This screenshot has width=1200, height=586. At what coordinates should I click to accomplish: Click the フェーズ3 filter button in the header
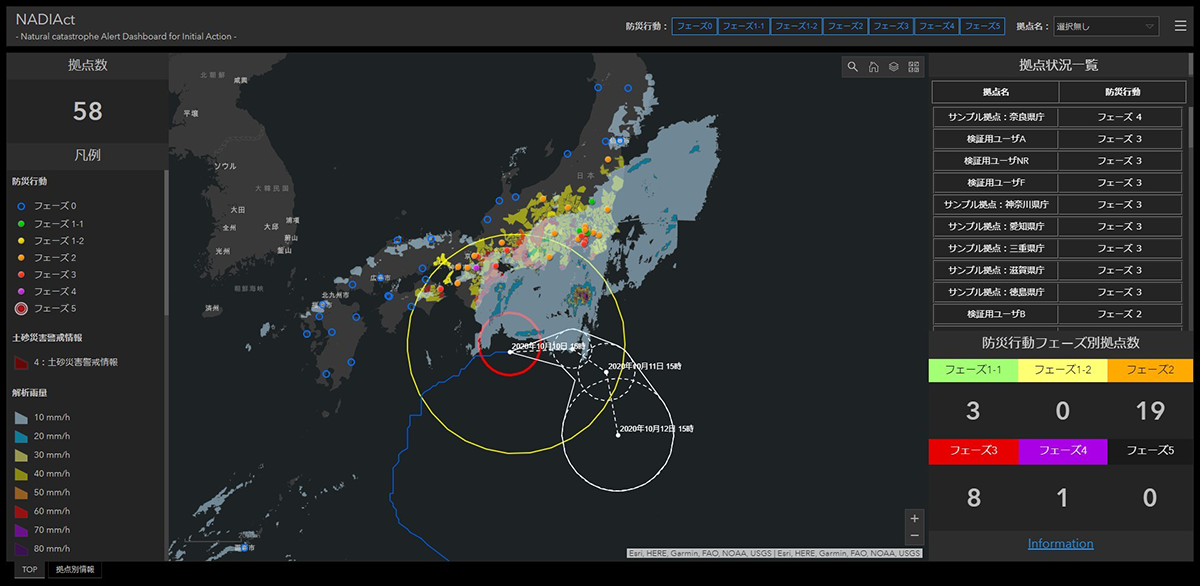click(891, 27)
